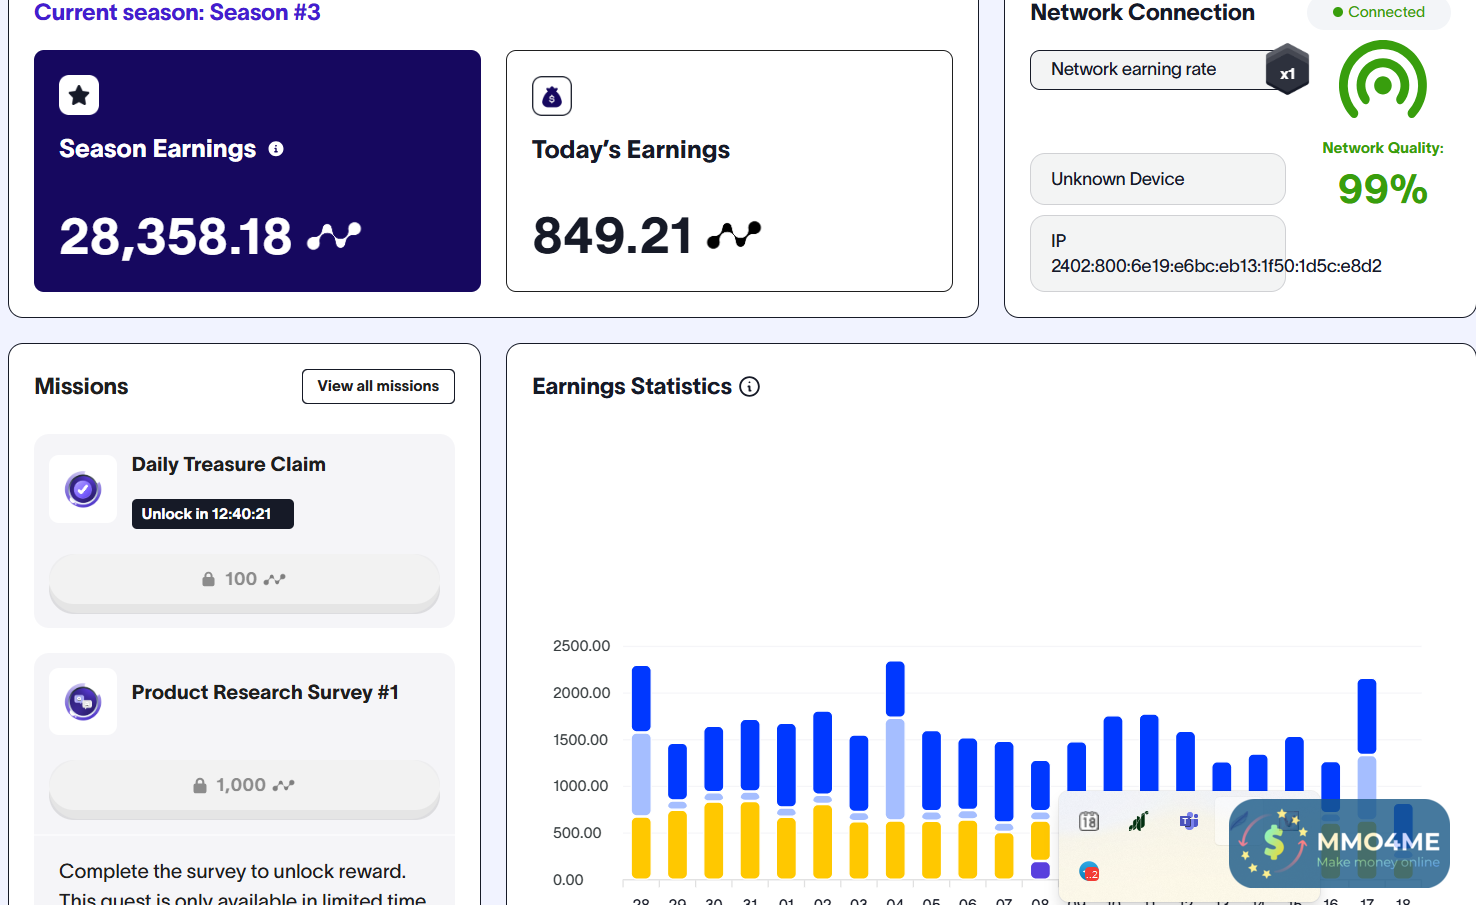This screenshot has height=905, width=1476.
Task: Click the token symbol beside 849.21
Action: 734,235
